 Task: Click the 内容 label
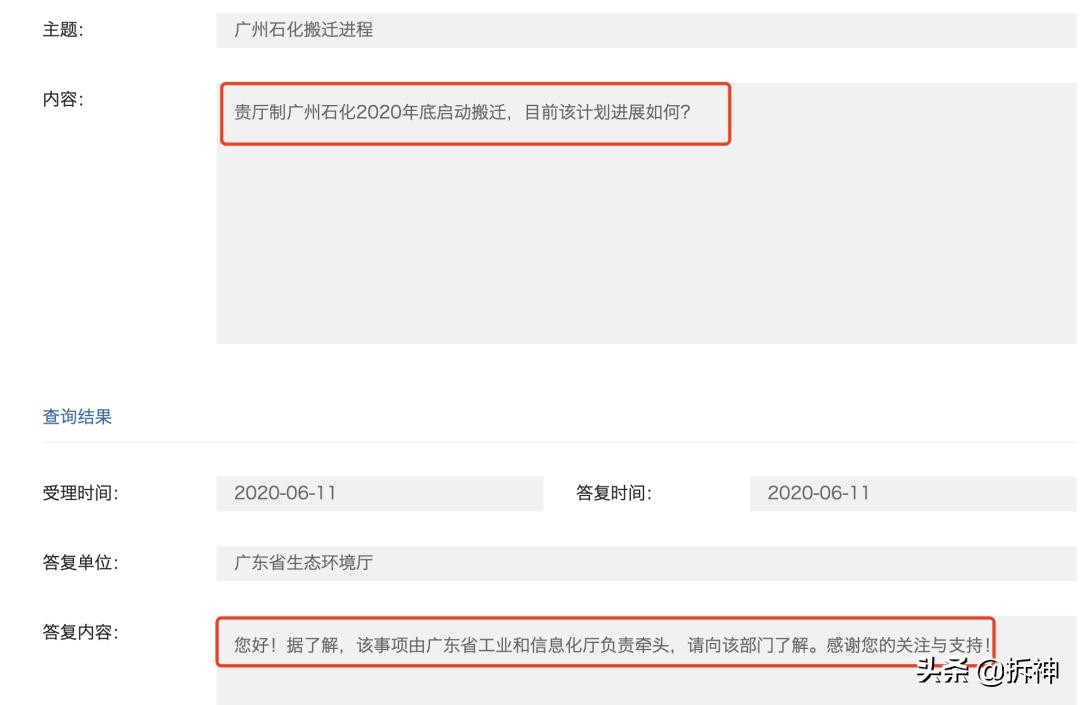pos(63,99)
